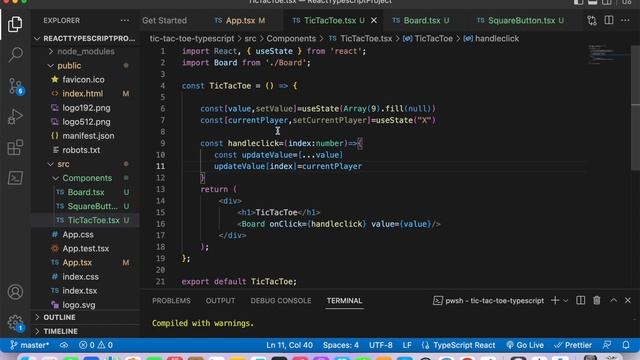Image resolution: width=640 pixels, height=360 pixels.
Task: Open the new terminal launch profile dropdown
Action: pyautogui.click(x=565, y=301)
